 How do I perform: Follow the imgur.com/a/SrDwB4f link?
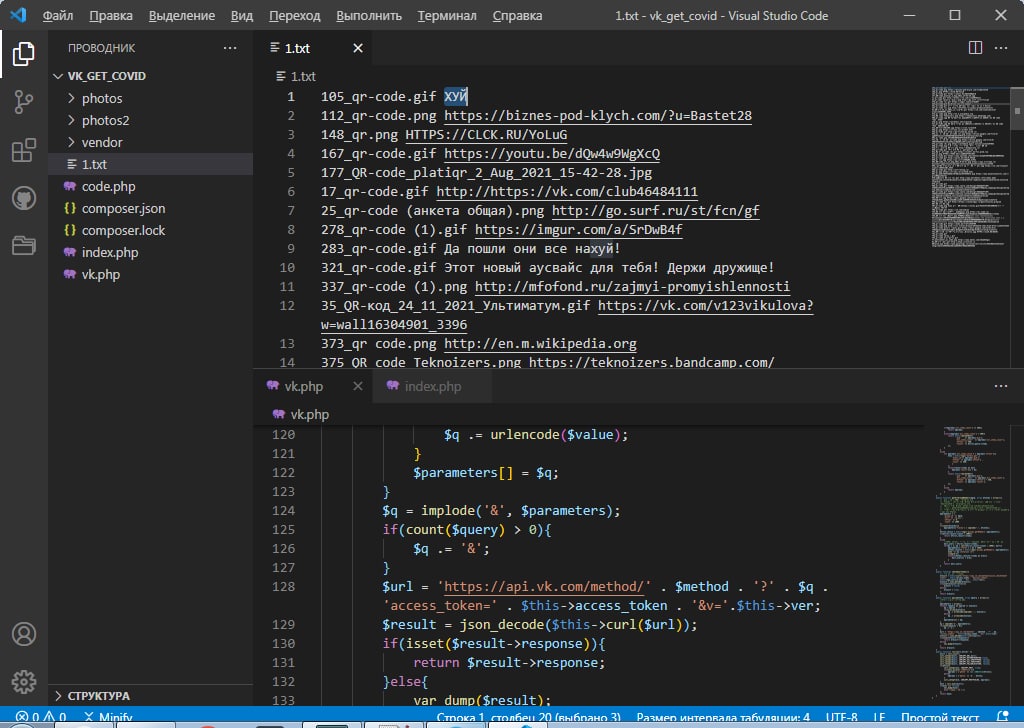coord(579,229)
